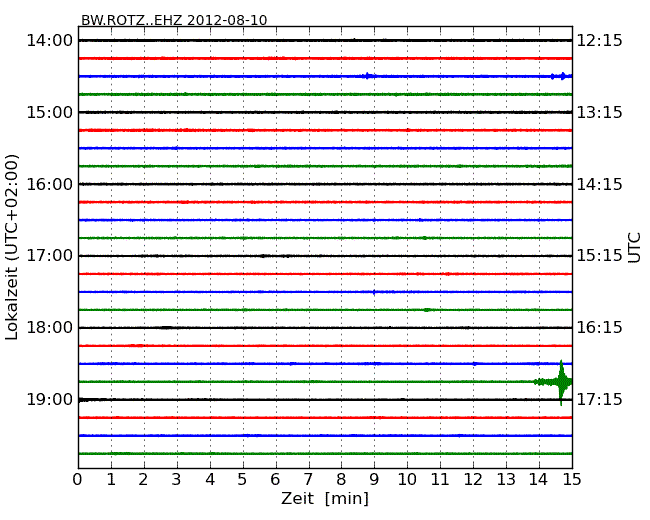Click minute tick label 5
This screenshot has width=650, height=520.
point(243,480)
